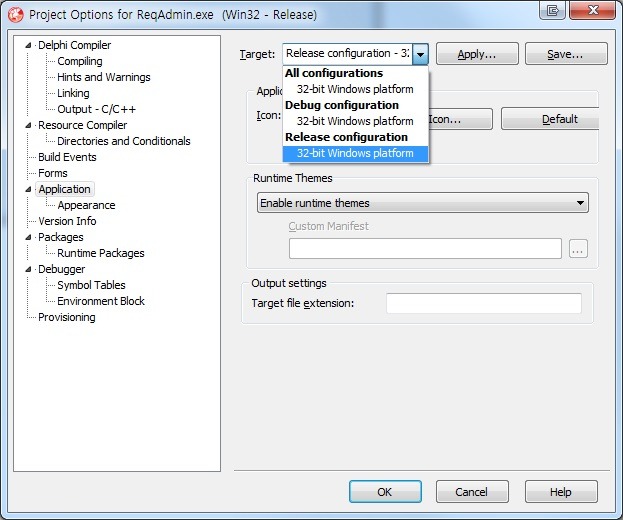Select Version Info in options tree
Screen dimensions: 623x520
tap(67, 221)
